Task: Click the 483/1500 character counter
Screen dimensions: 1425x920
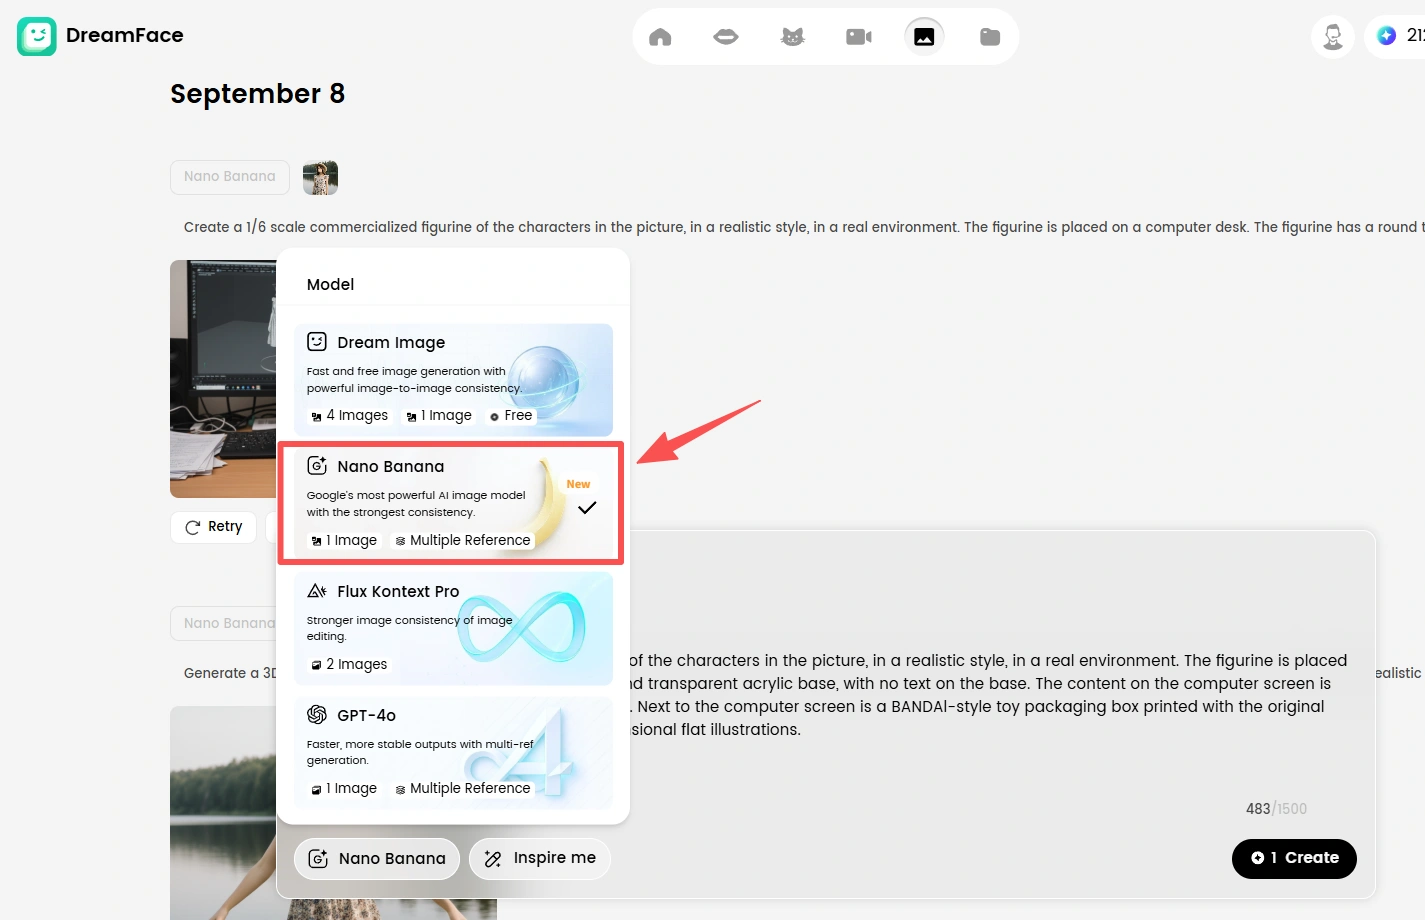Action: [x=1276, y=808]
